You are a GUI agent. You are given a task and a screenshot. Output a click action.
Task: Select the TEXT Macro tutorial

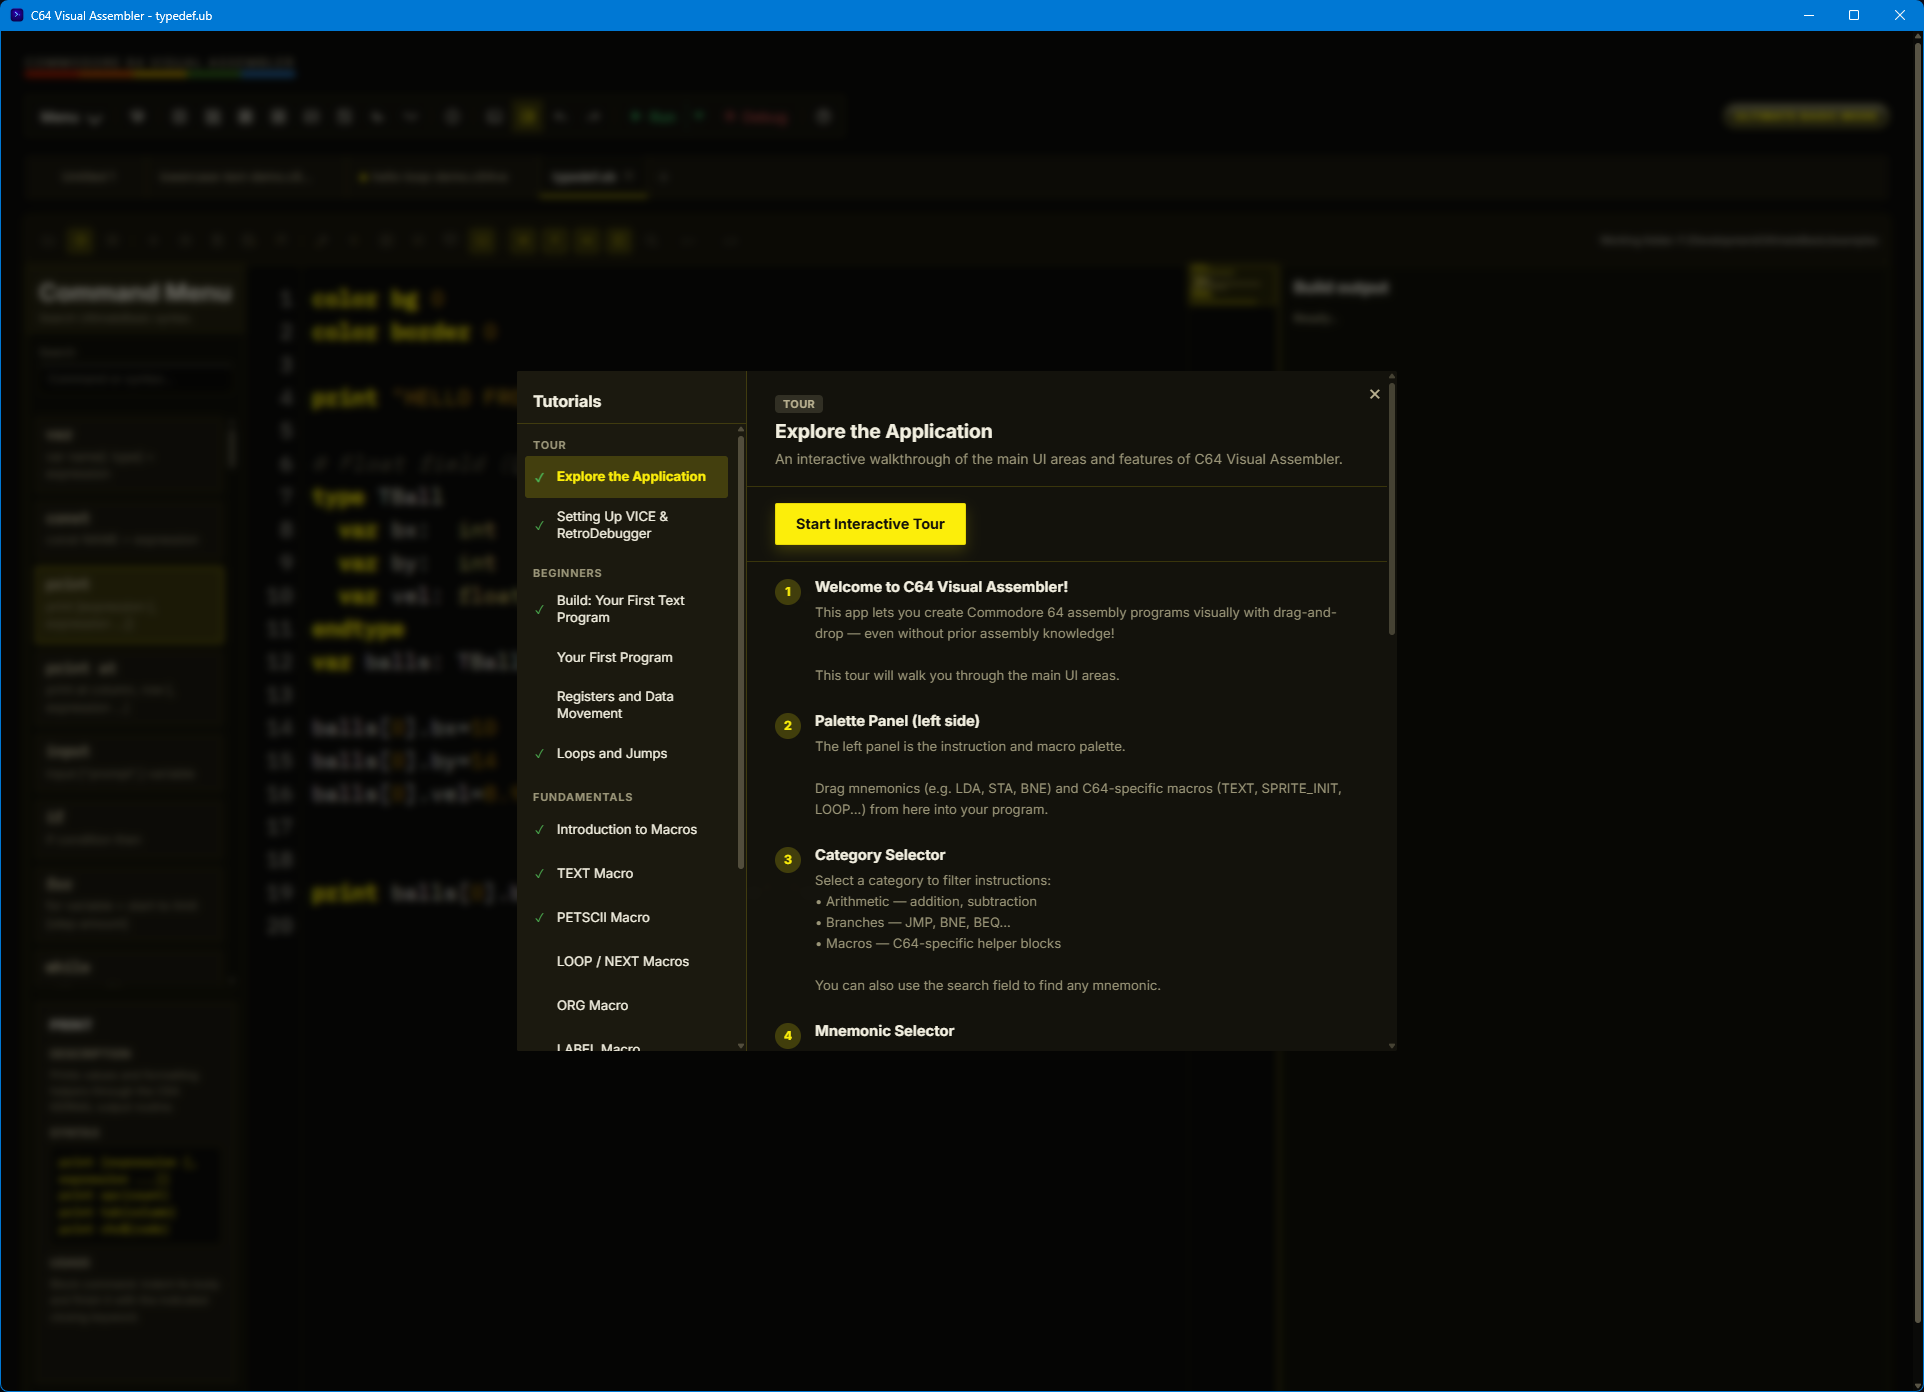point(626,873)
